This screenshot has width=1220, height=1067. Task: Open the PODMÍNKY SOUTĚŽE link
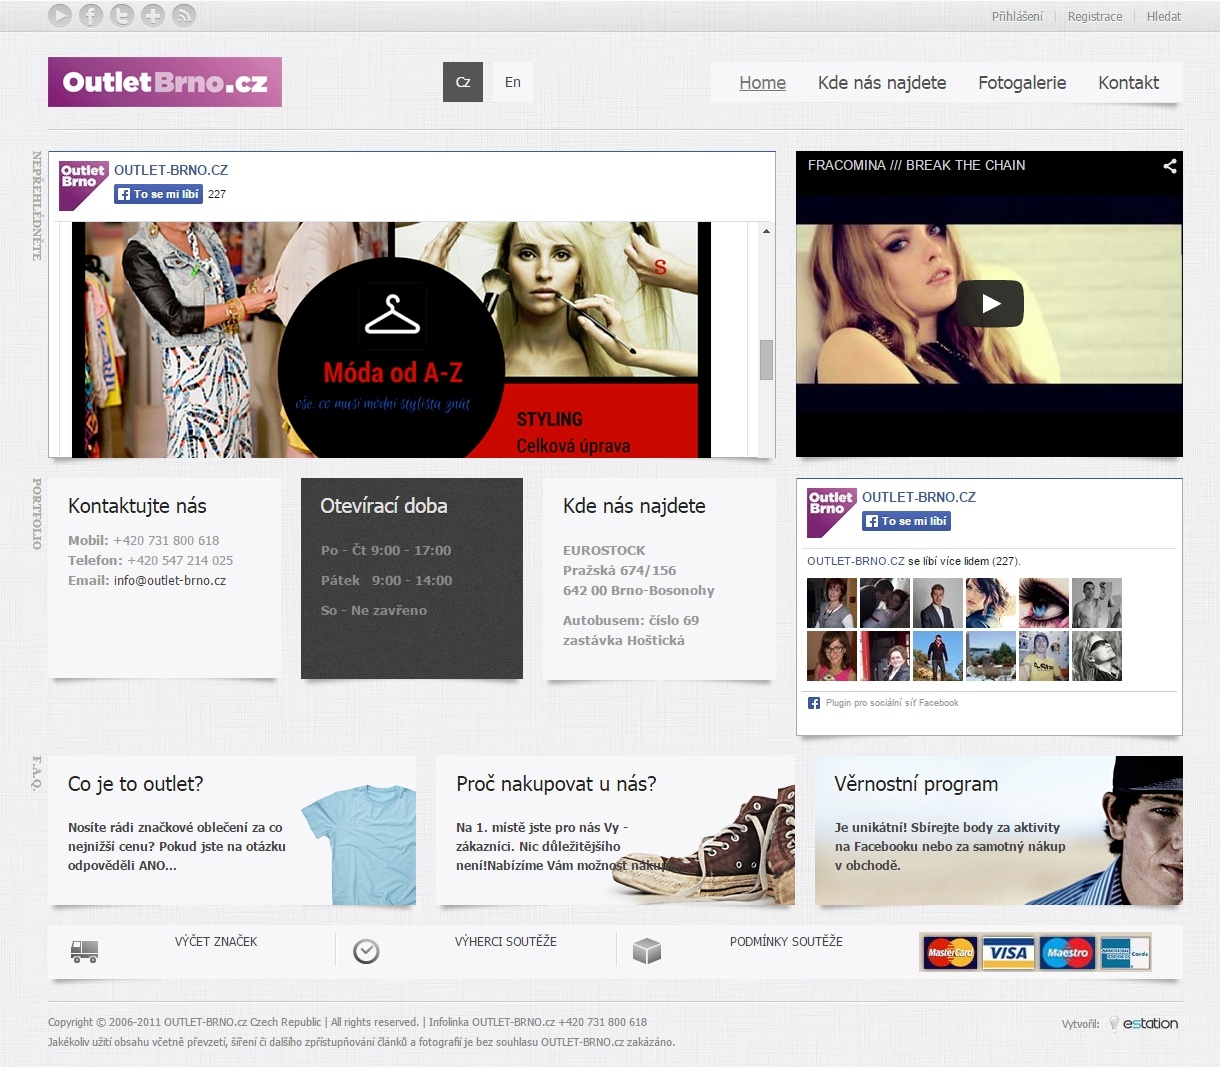point(786,942)
